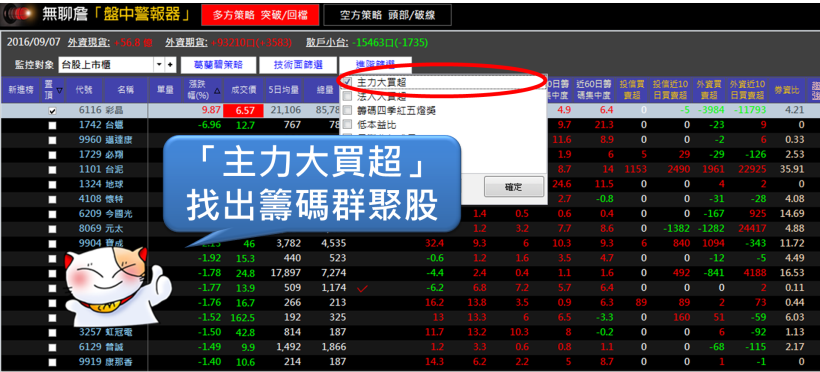
Task: Confirm with the 確定 button
Action: [514, 187]
